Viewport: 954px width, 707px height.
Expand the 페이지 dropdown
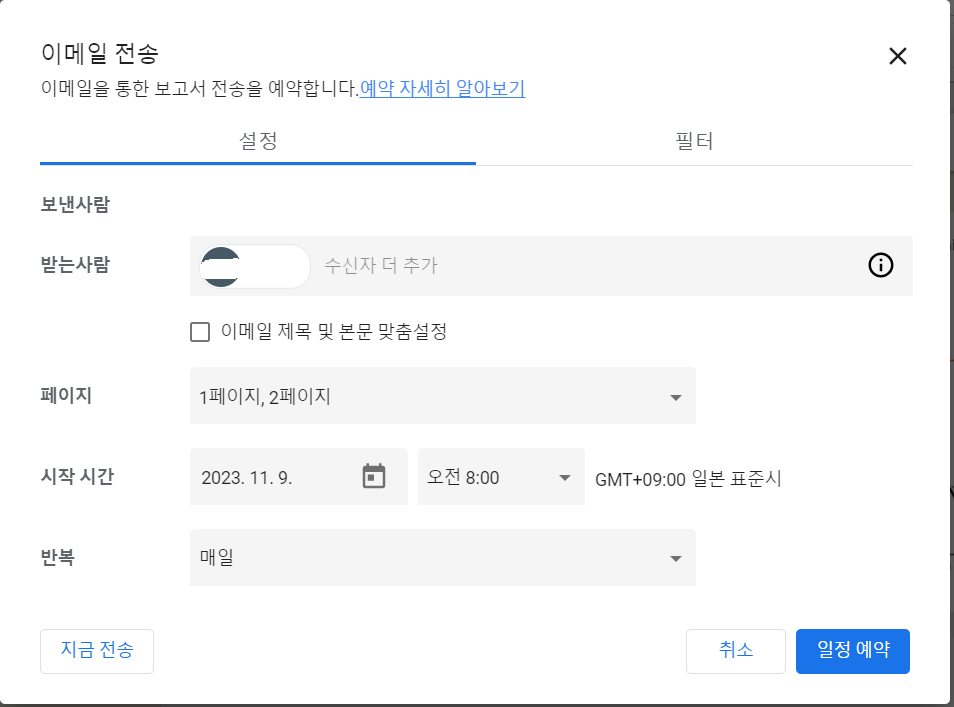442,395
